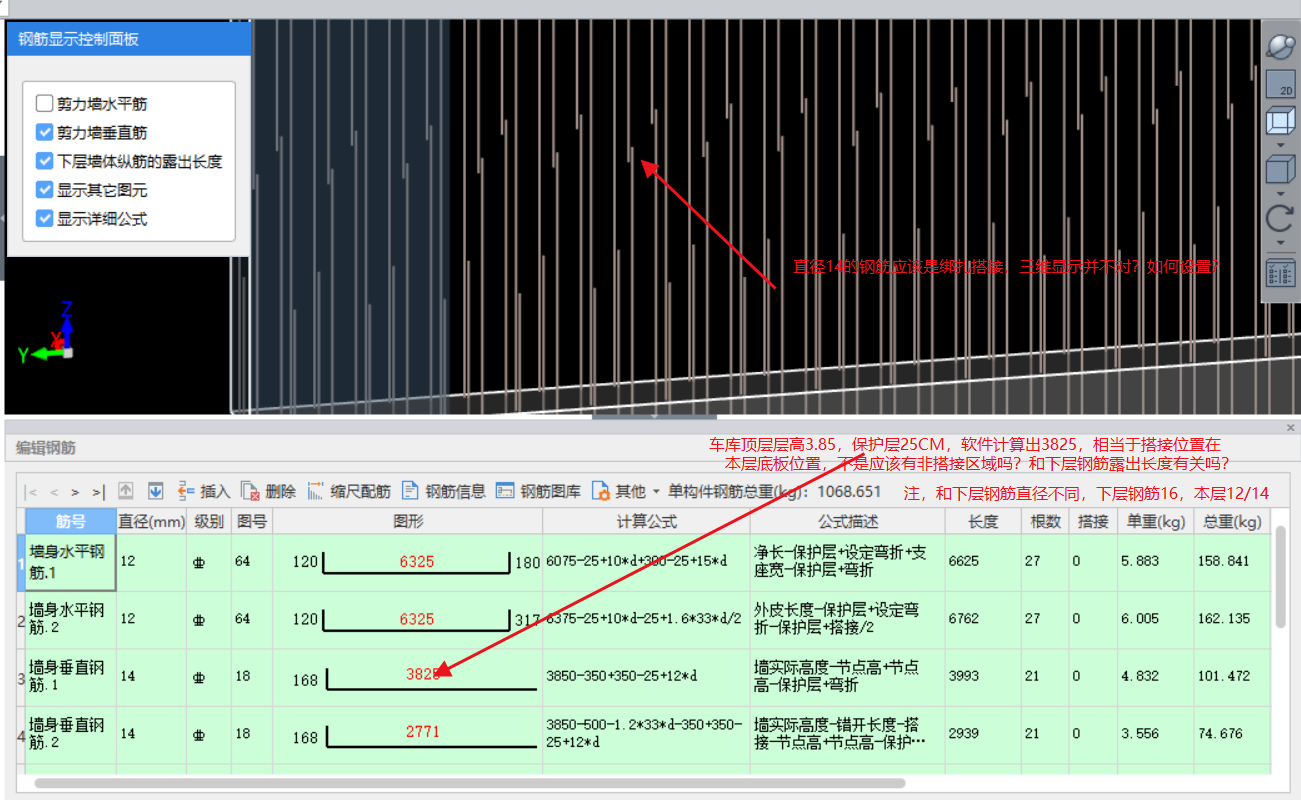Go to first record arrow
Image resolution: width=1301 pixels, height=800 pixels.
tap(30, 492)
